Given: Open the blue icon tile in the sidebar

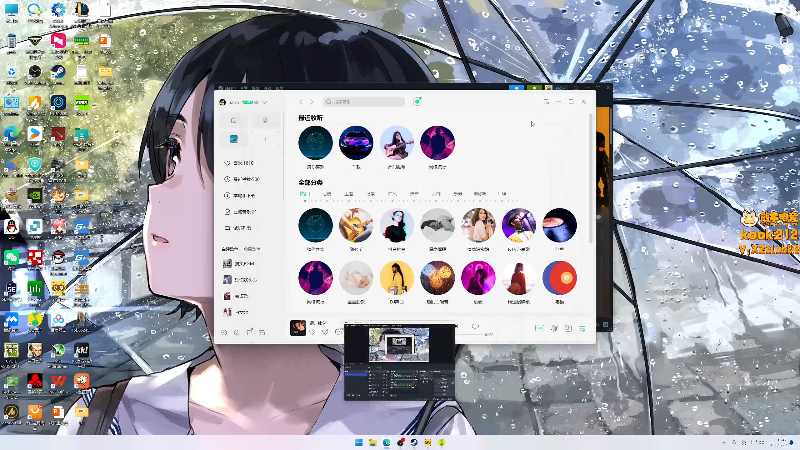Looking at the screenshot, I should 234,139.
